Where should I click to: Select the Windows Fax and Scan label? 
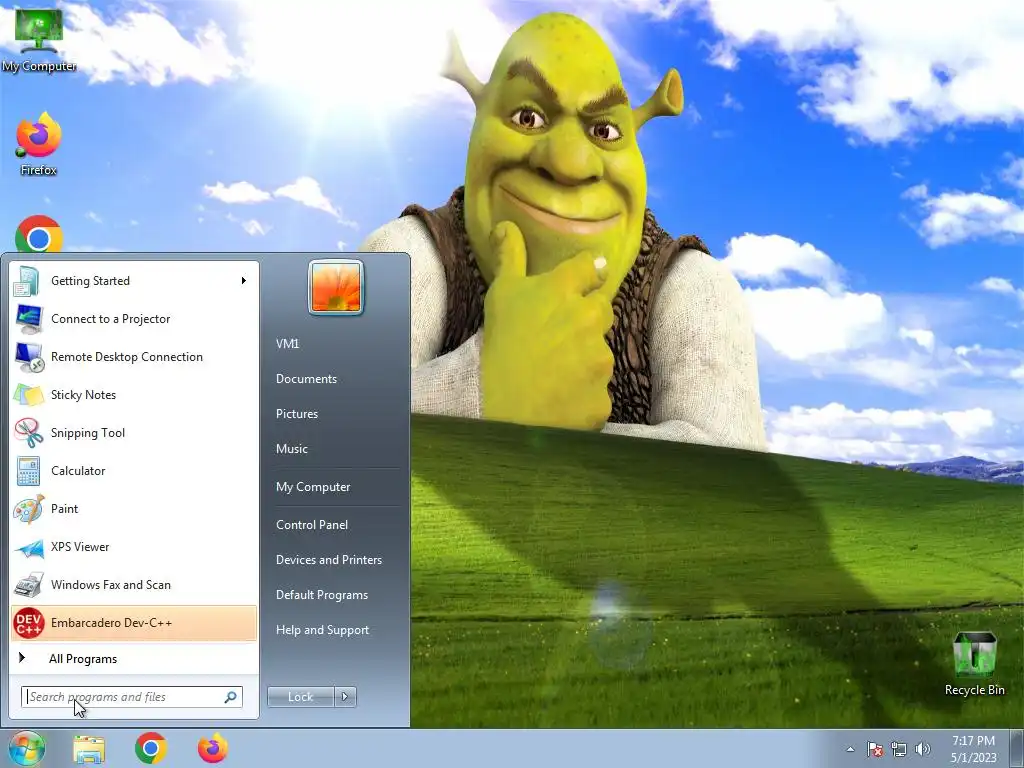tap(110, 585)
